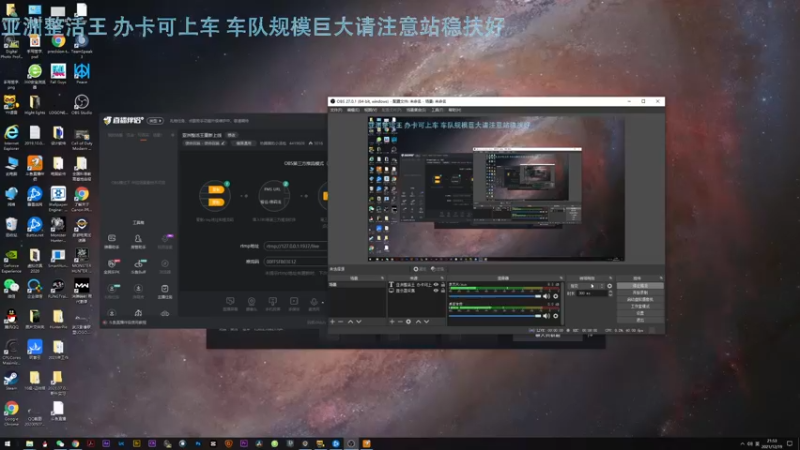This screenshot has width=800, height=450.
Task: Remove selected source with minus in Sources panel
Action: [400, 322]
